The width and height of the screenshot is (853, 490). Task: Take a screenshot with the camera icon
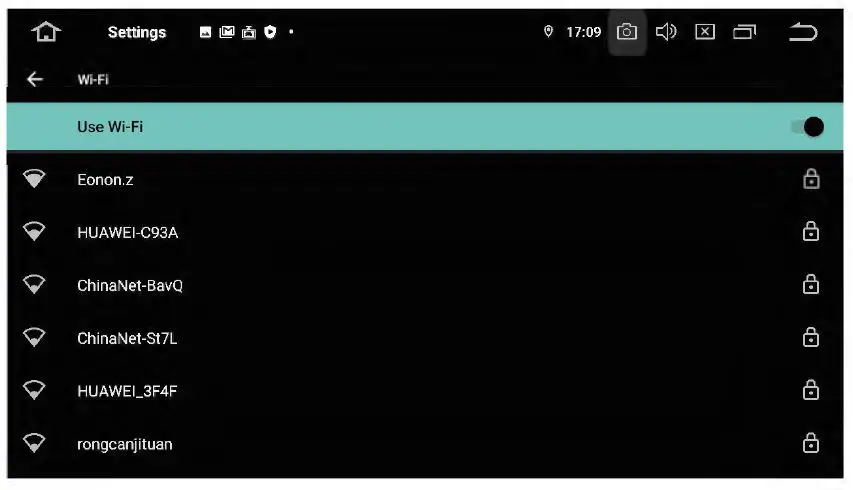tap(627, 32)
